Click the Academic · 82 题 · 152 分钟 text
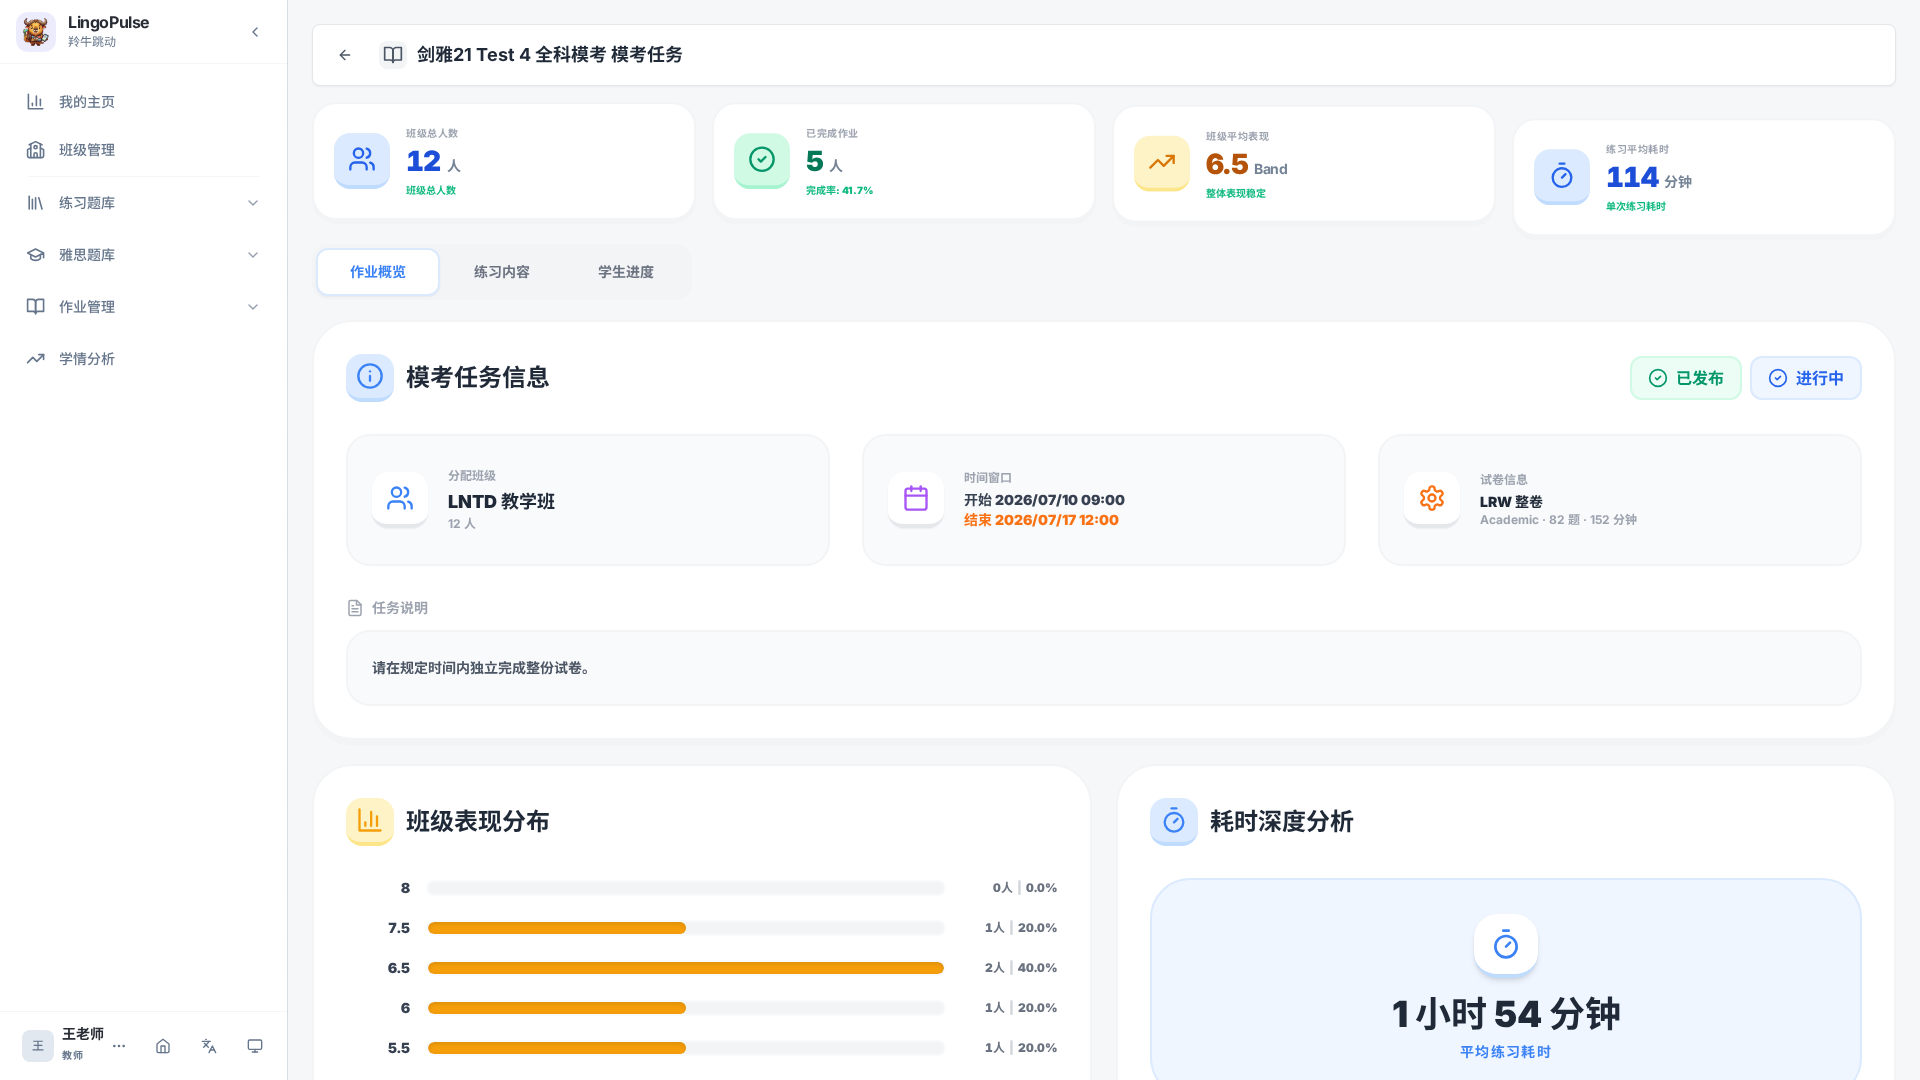The width and height of the screenshot is (1920, 1080). (x=1558, y=520)
